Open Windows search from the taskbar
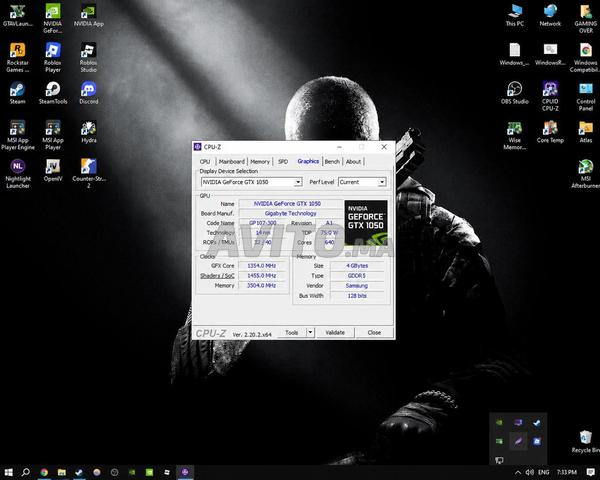The height and width of the screenshot is (480, 600). pyautogui.click(x=26, y=472)
